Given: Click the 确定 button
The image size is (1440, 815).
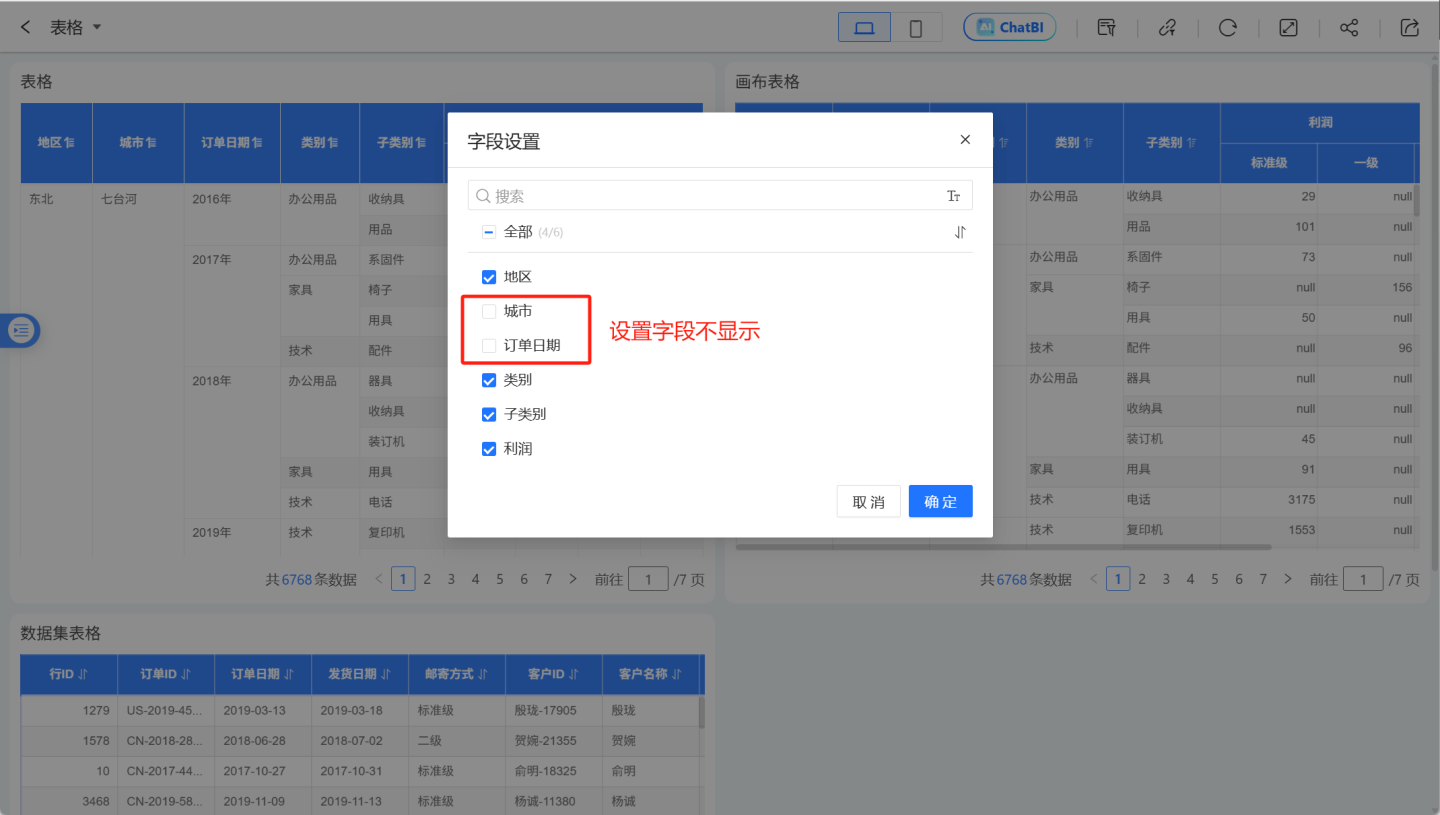Looking at the screenshot, I should (x=940, y=502).
